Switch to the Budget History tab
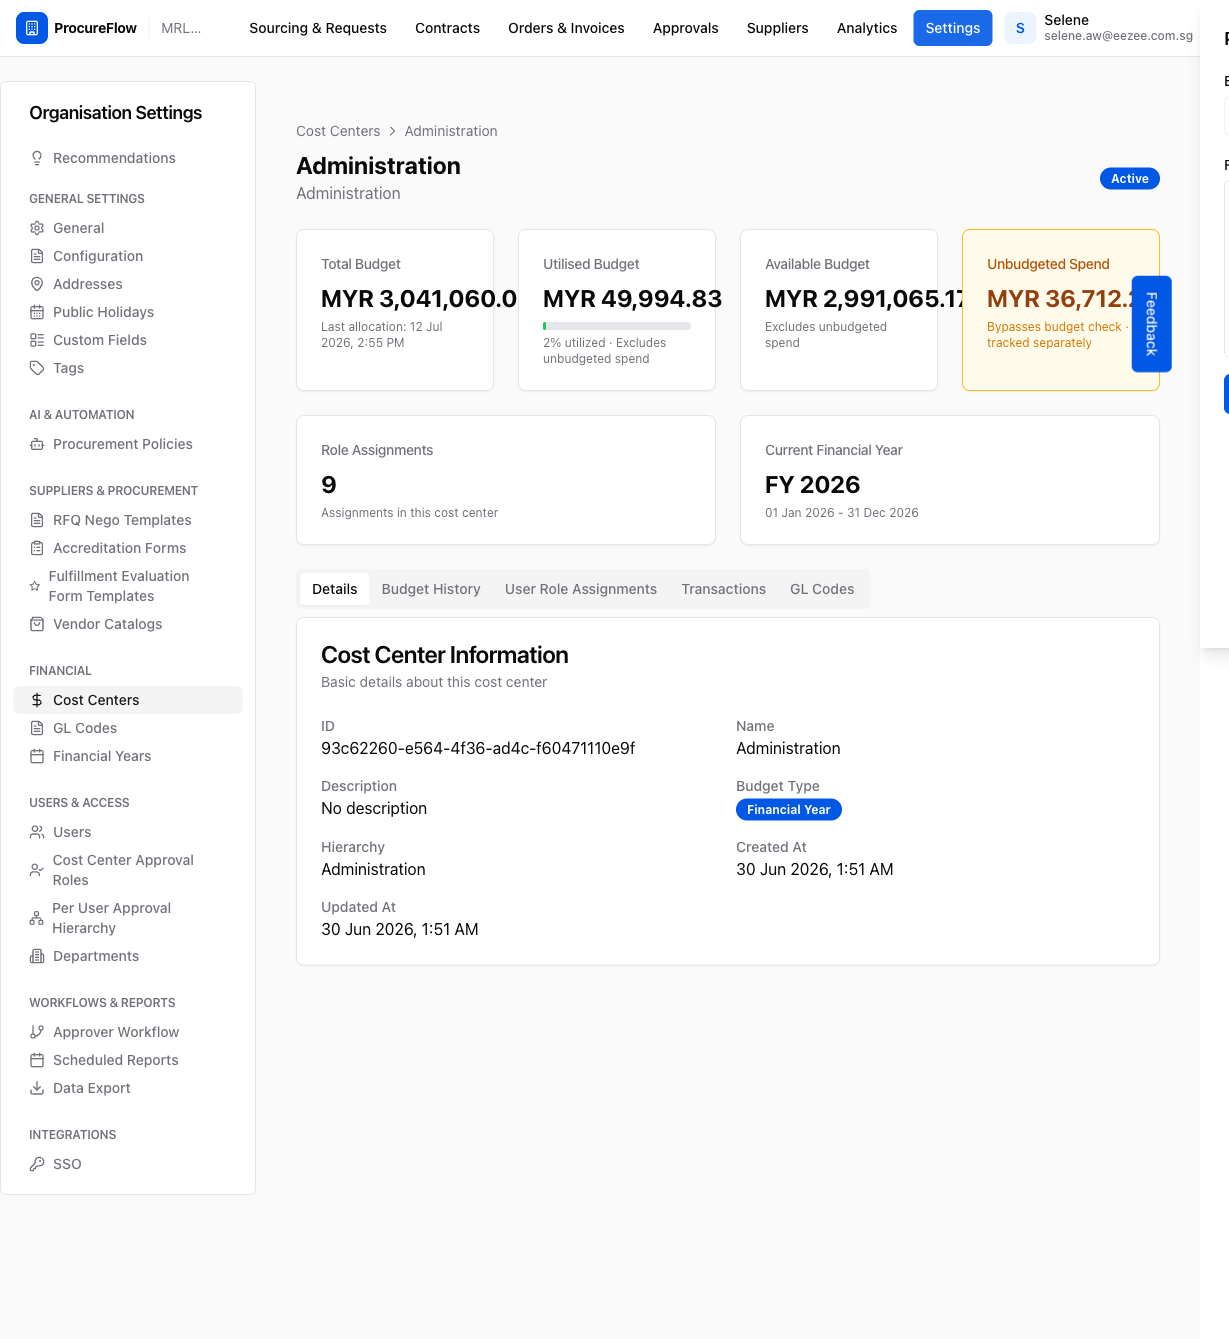Viewport: 1229px width, 1339px height. click(x=431, y=589)
